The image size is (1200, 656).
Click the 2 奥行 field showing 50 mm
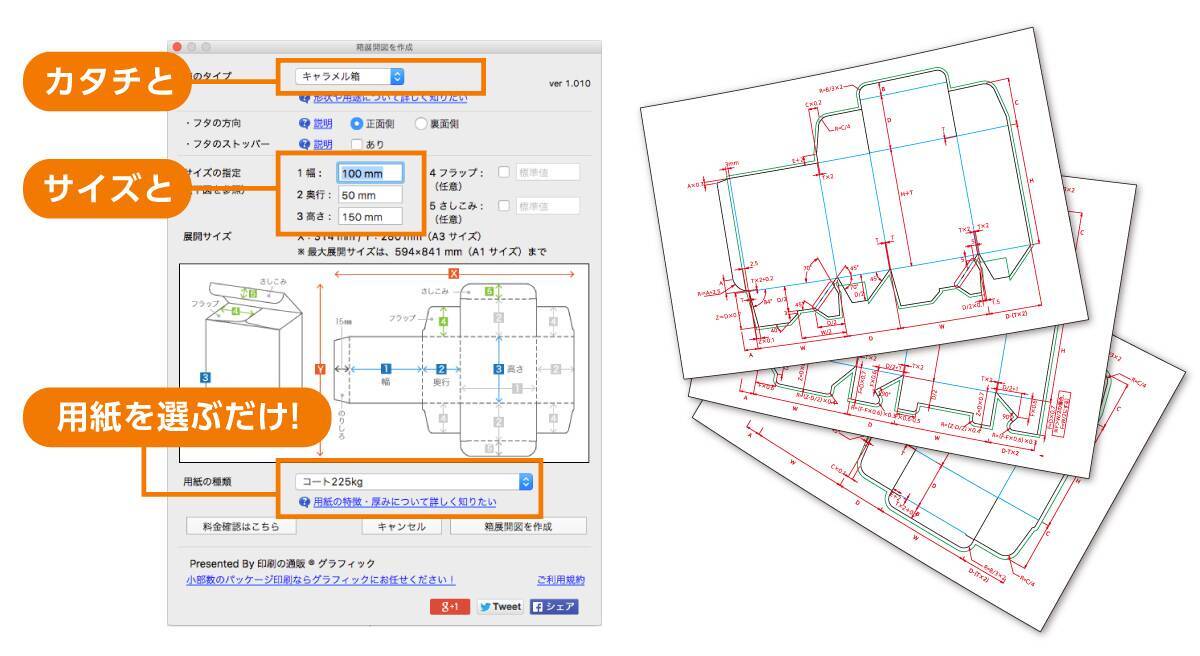[370, 195]
